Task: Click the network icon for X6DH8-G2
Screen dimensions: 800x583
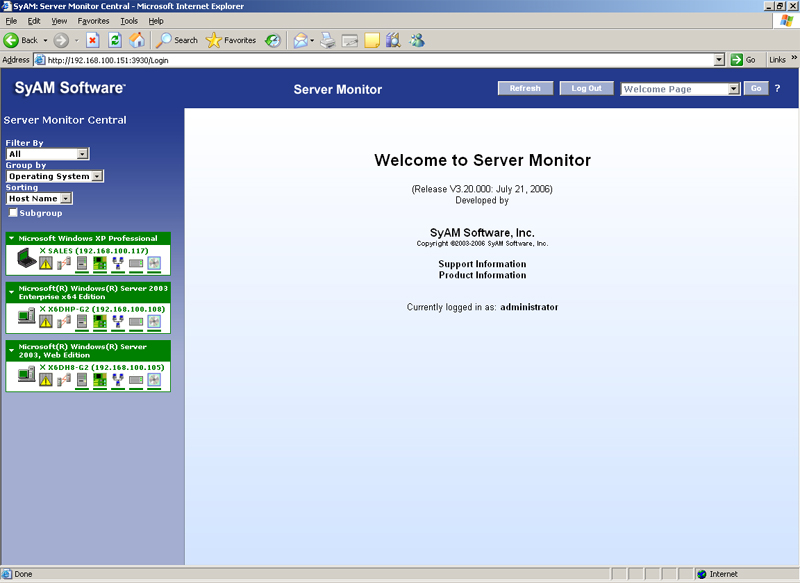Action: [x=117, y=378]
